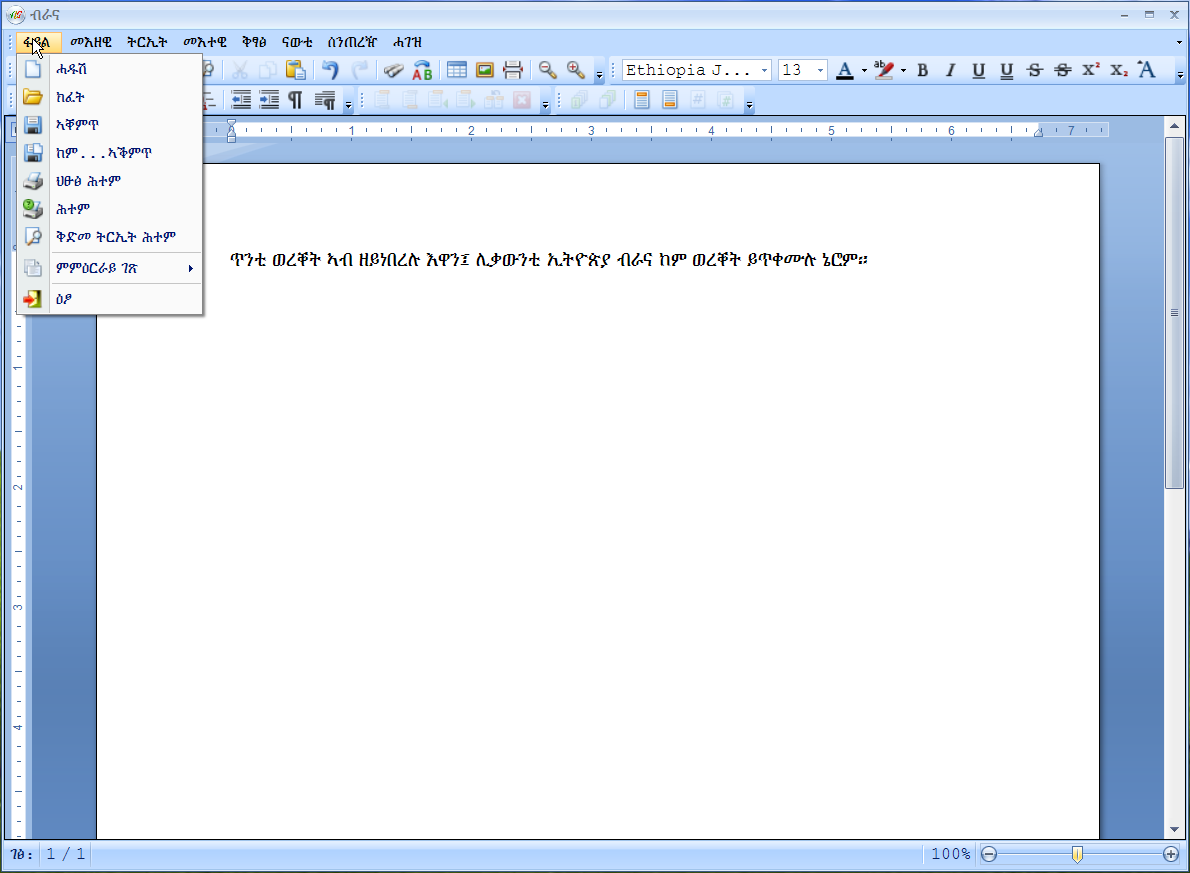Viewport: 1190px width, 873px height.
Task: Open the ሓገዝ menu
Action: tap(408, 43)
